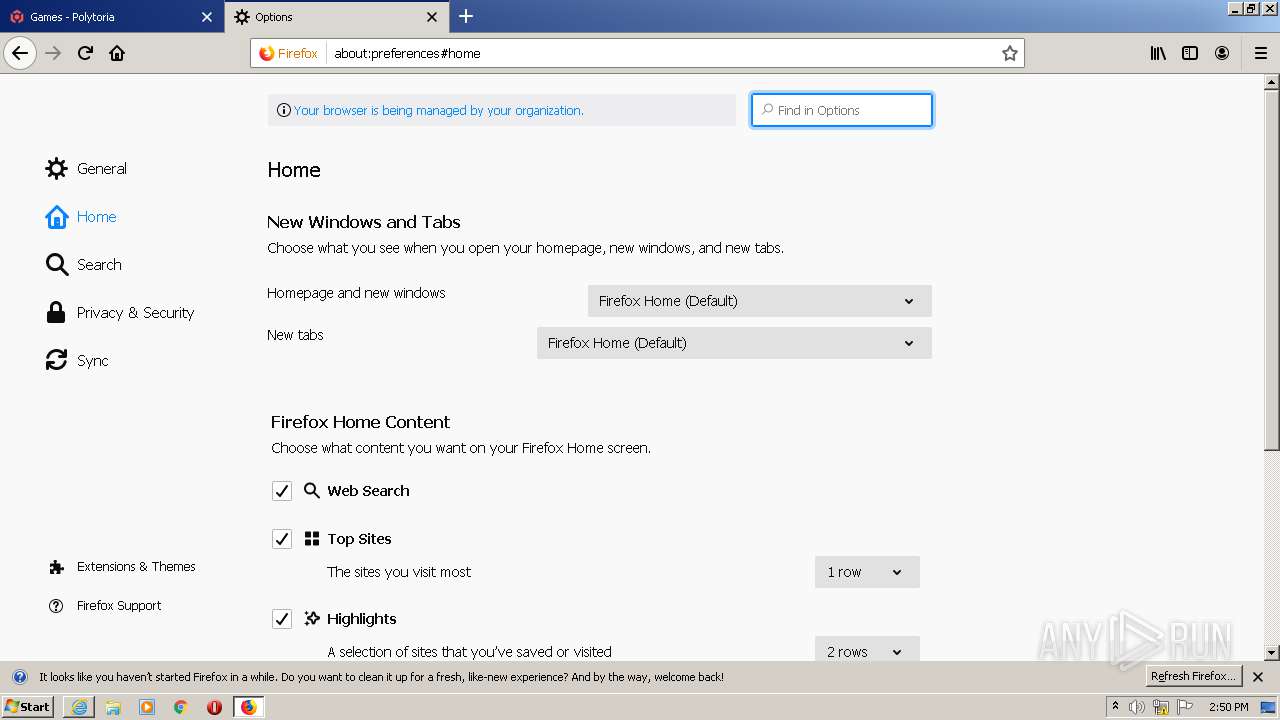Bookmark this page with the star icon

coord(1010,53)
